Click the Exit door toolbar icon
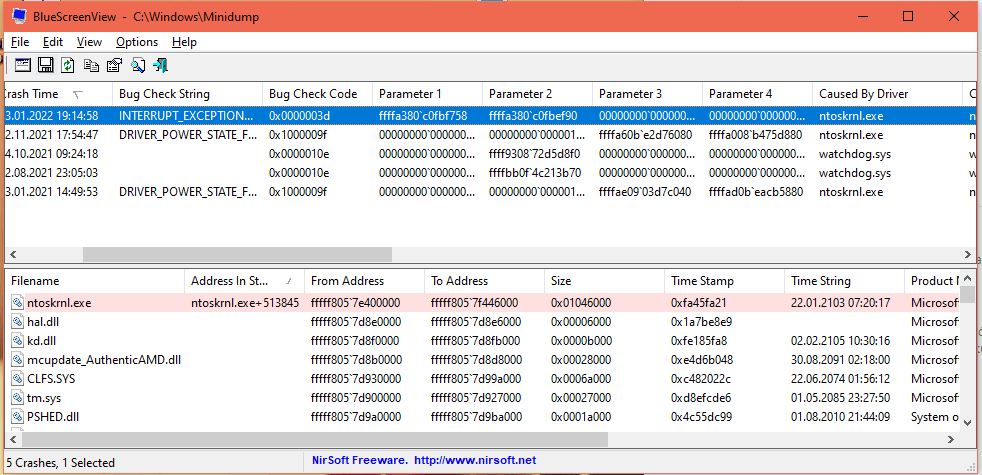 [x=160, y=65]
